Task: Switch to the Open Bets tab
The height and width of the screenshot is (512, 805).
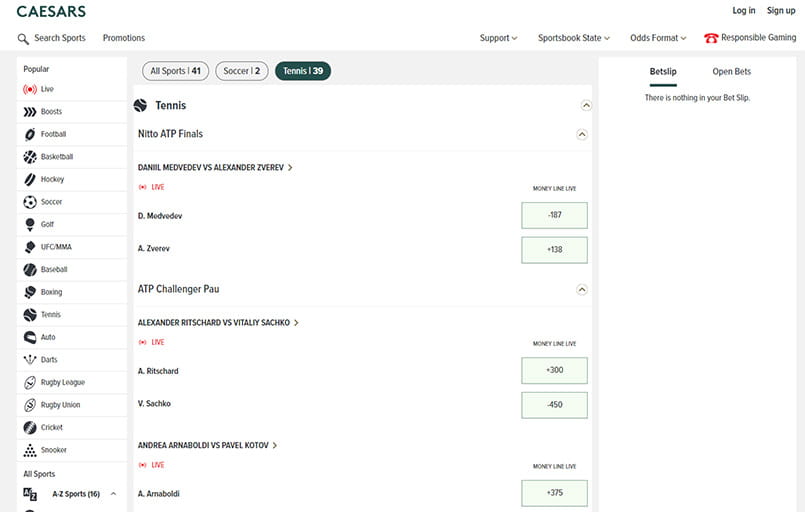Action: (732, 72)
